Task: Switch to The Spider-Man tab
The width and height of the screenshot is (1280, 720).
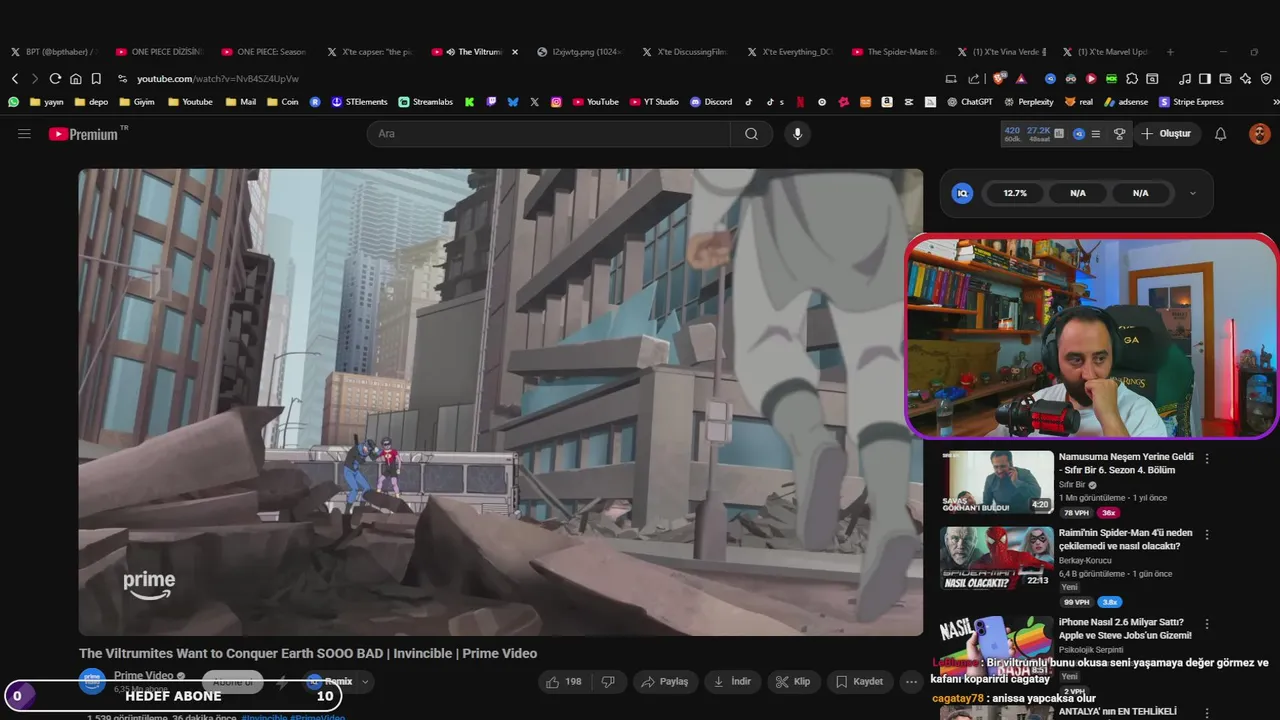Action: 897,52
